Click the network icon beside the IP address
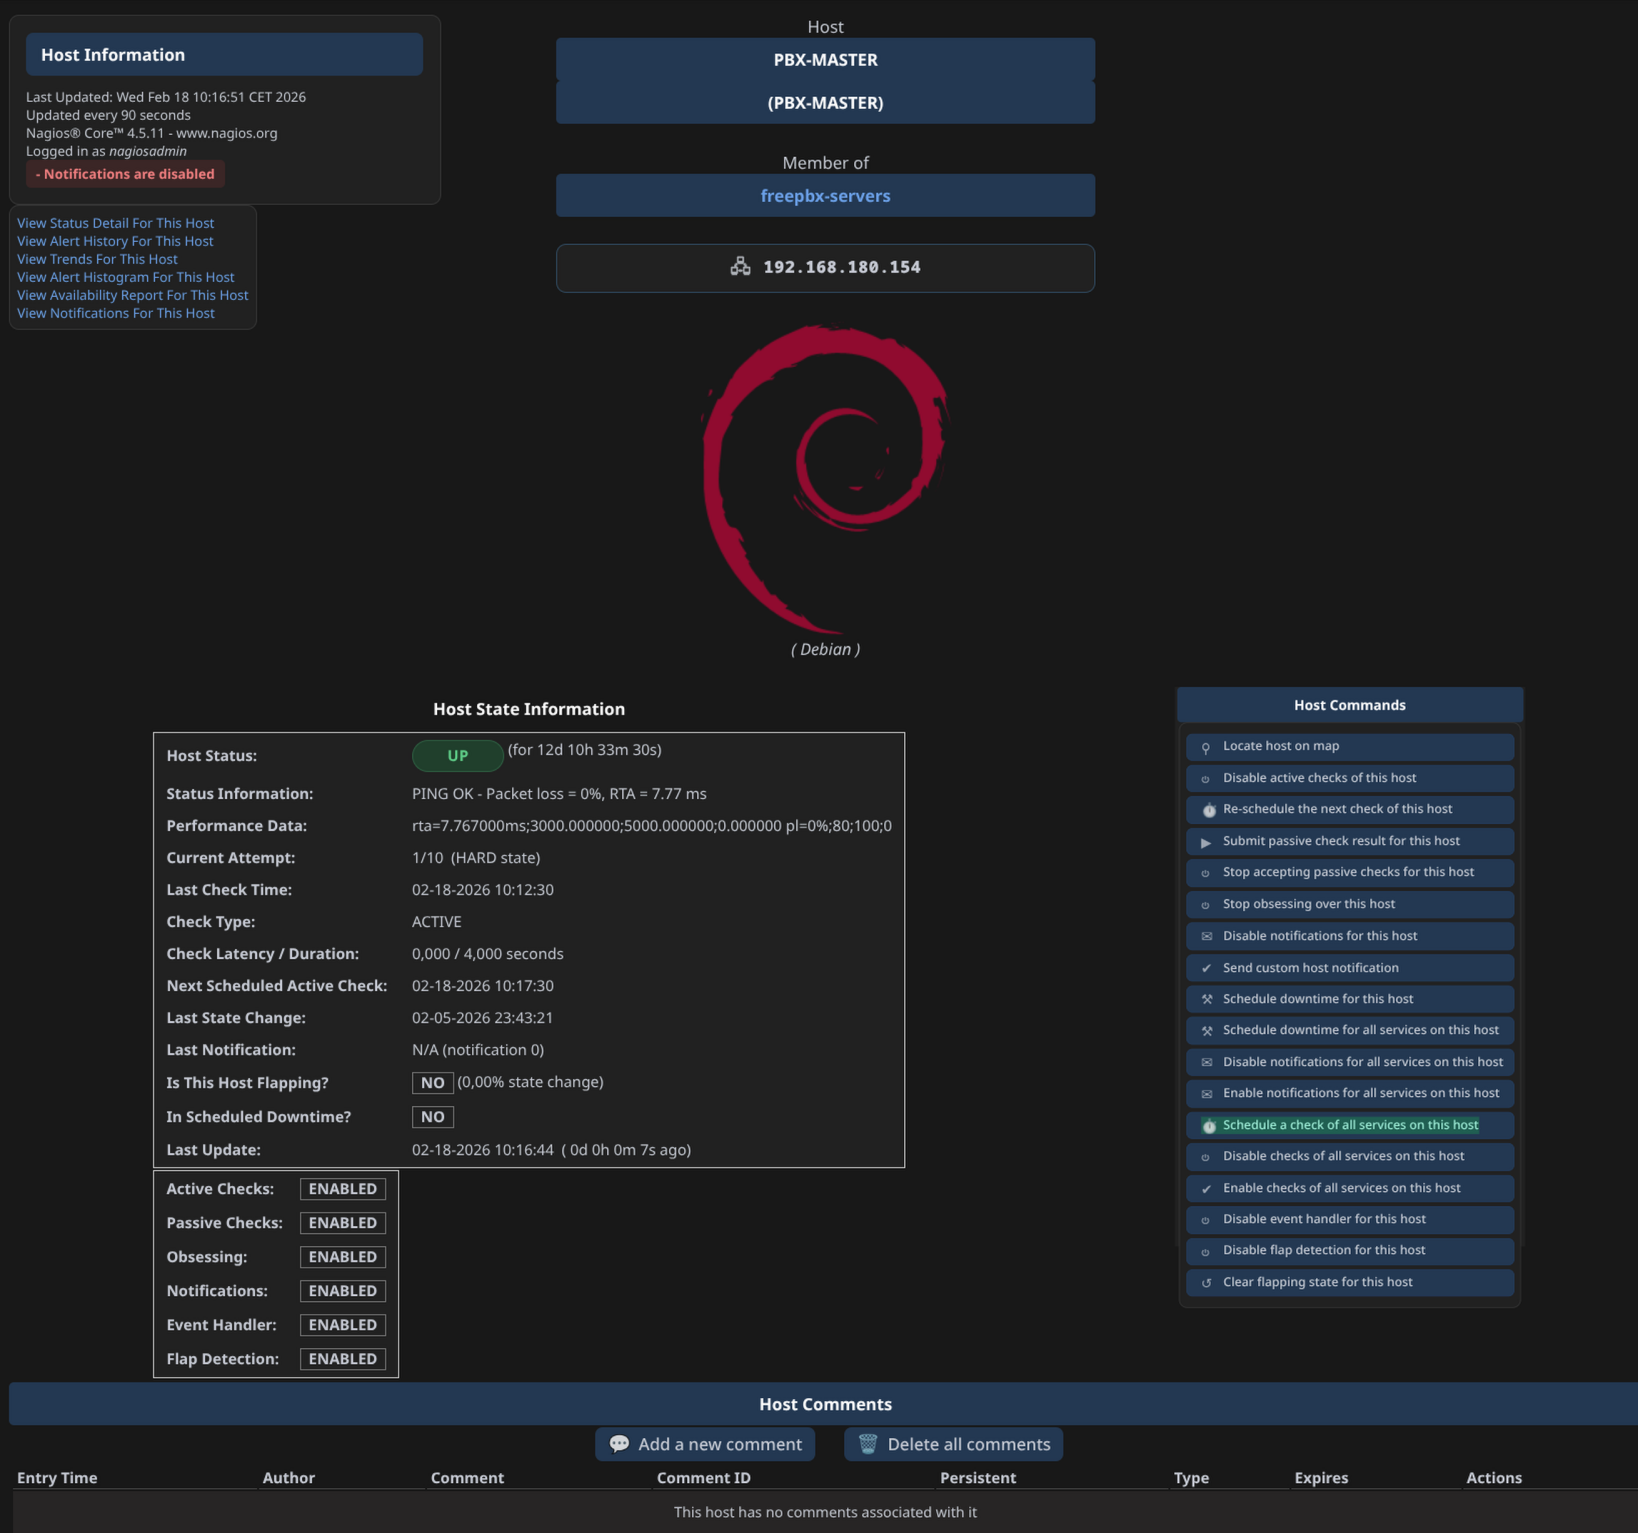This screenshot has height=1533, width=1638. pyautogui.click(x=740, y=267)
